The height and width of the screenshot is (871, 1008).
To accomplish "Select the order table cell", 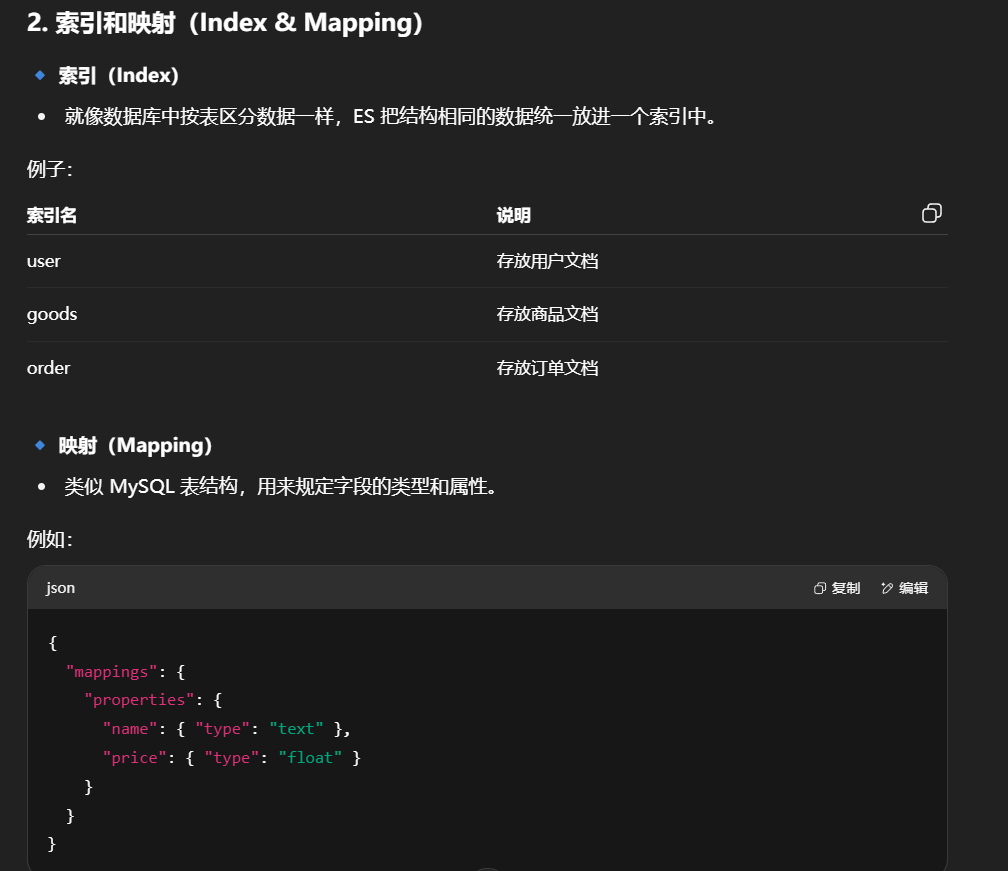I will [x=49, y=368].
